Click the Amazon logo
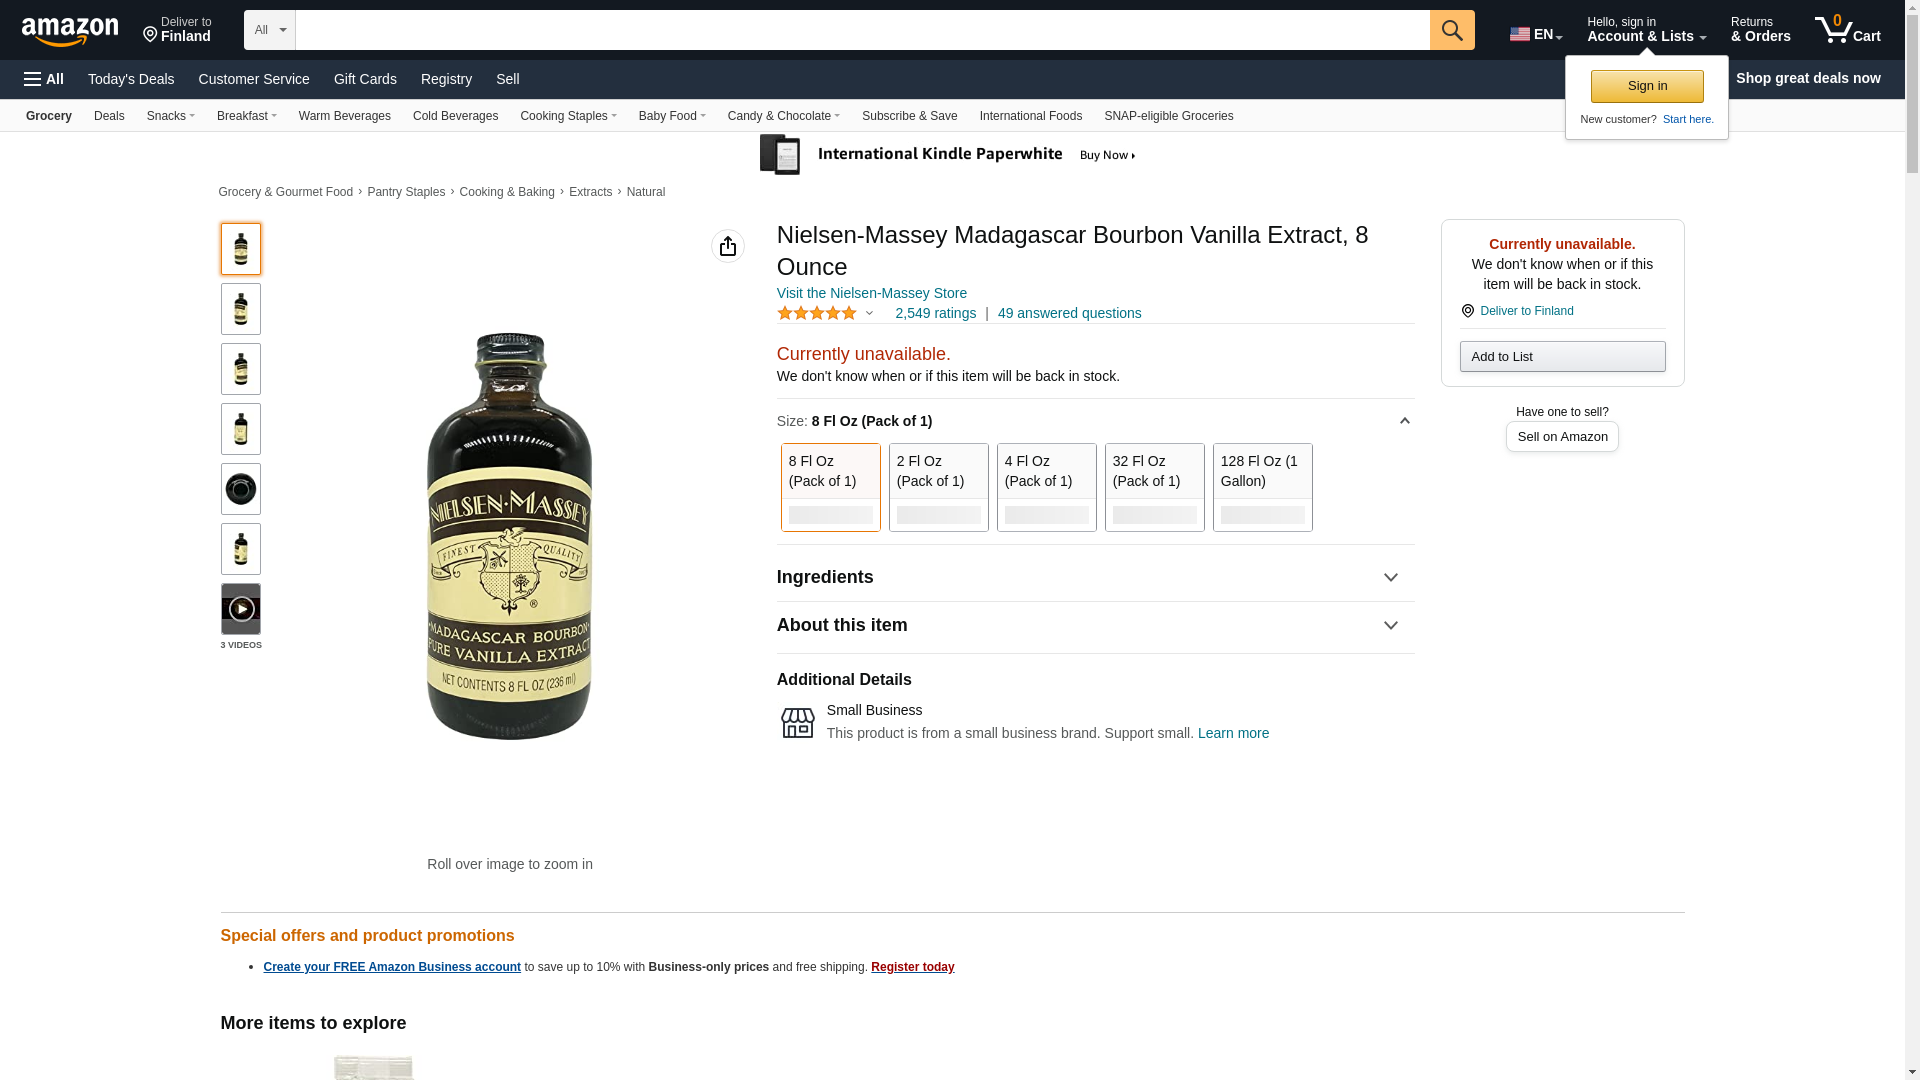Viewport: 1920px width, 1080px height. click(x=70, y=31)
